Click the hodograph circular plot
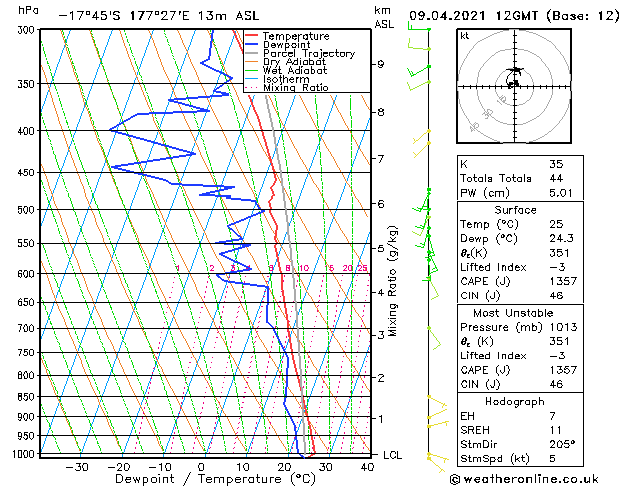This screenshot has width=629, height=486. 514,86
